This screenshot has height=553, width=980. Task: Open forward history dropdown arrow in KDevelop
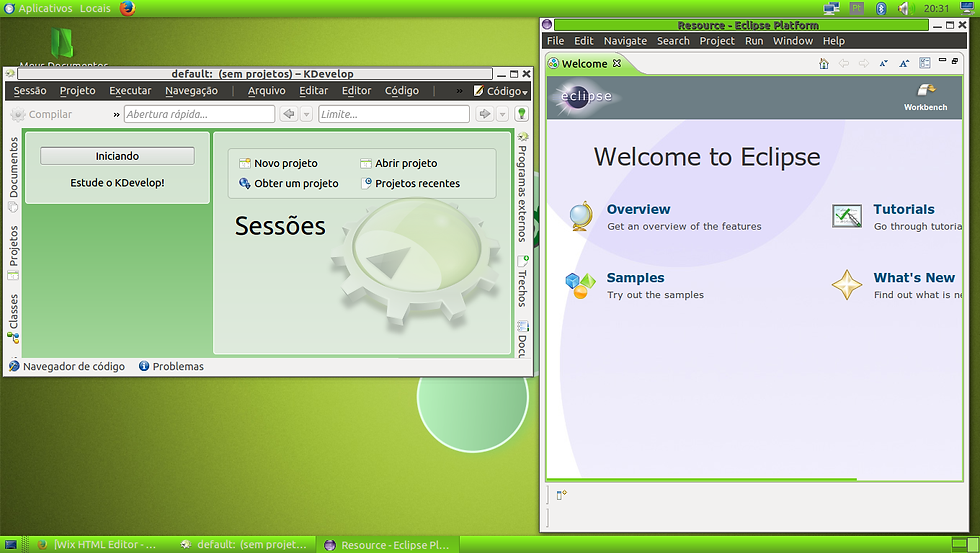(502, 114)
